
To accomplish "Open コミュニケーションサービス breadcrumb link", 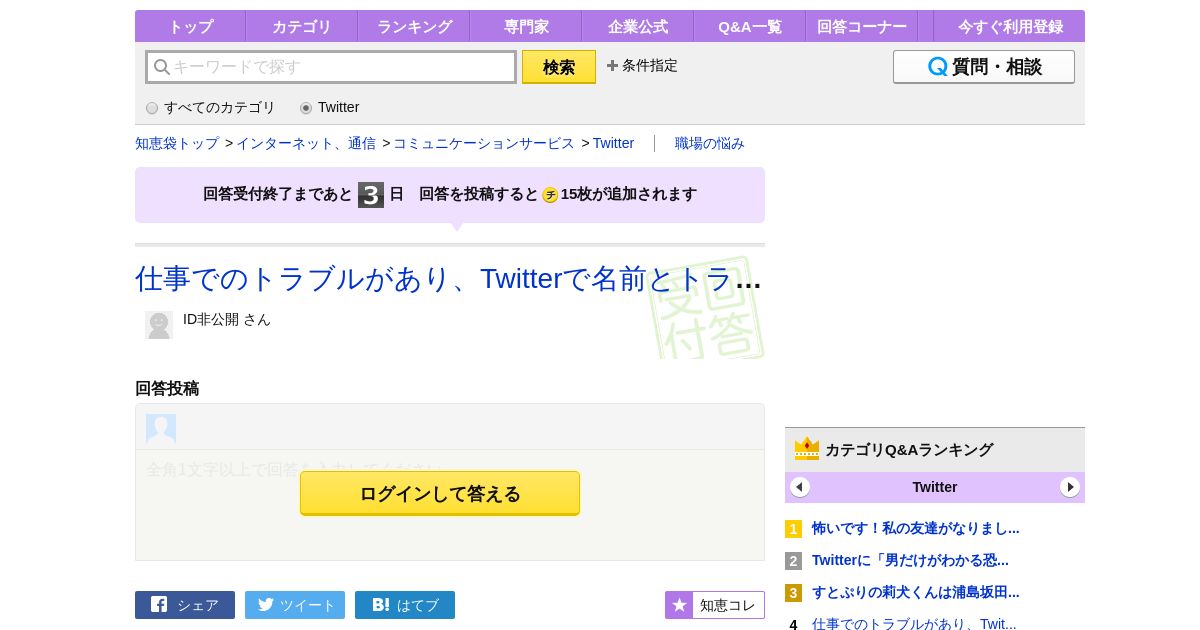I will 484,143.
